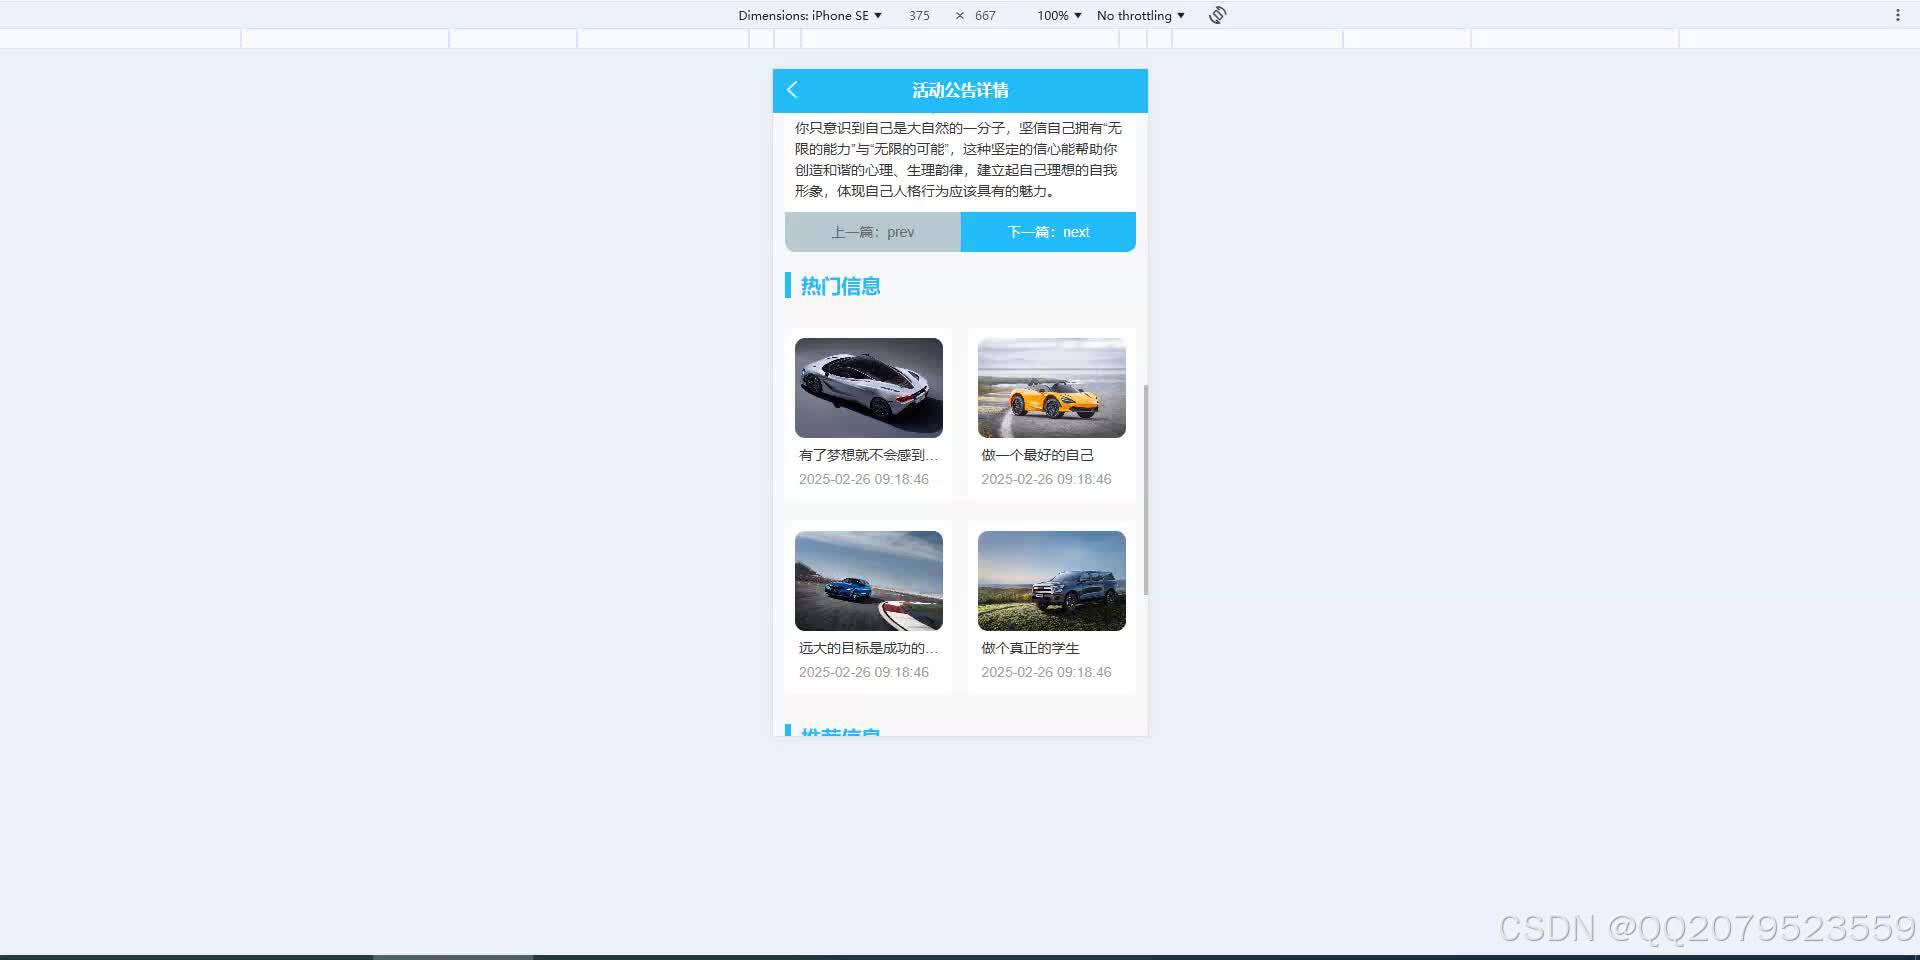The image size is (1920, 960).
Task: Open the article 做个真正的学生
Action: tap(1029, 648)
